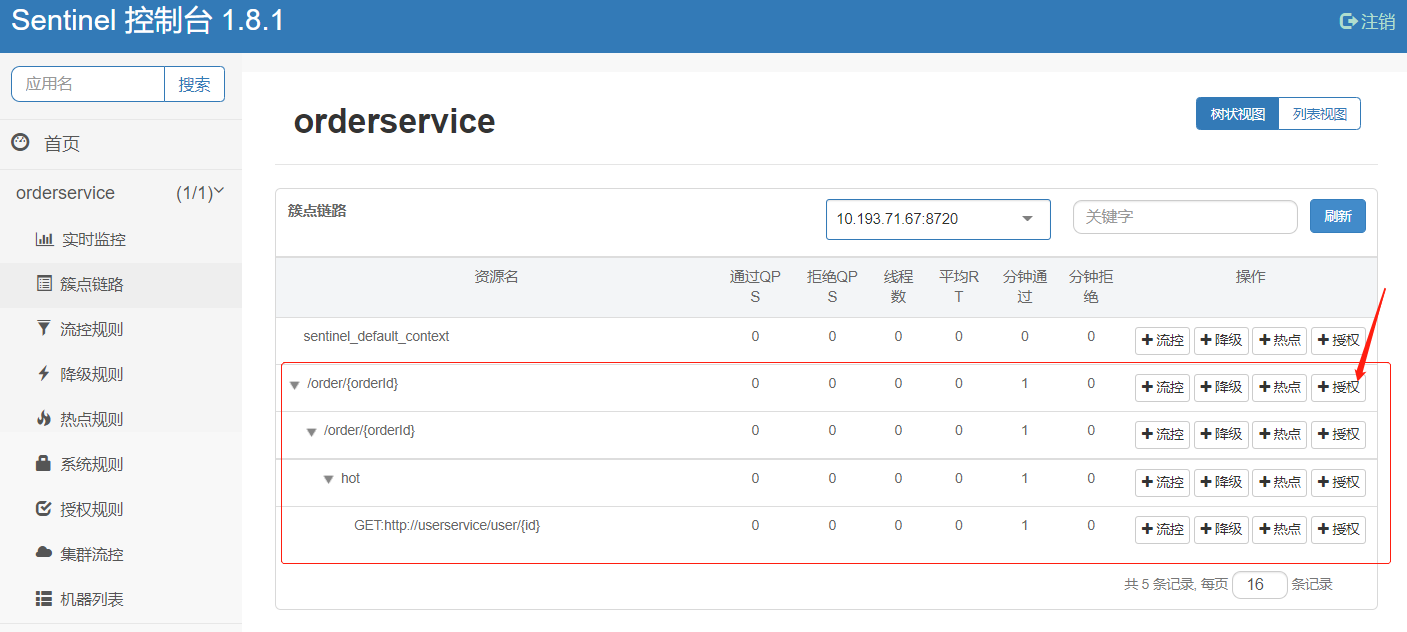Image resolution: width=1407 pixels, height=632 pixels.
Task: Add 热点 rule for nested /order/{orderId}
Action: pos(1279,434)
